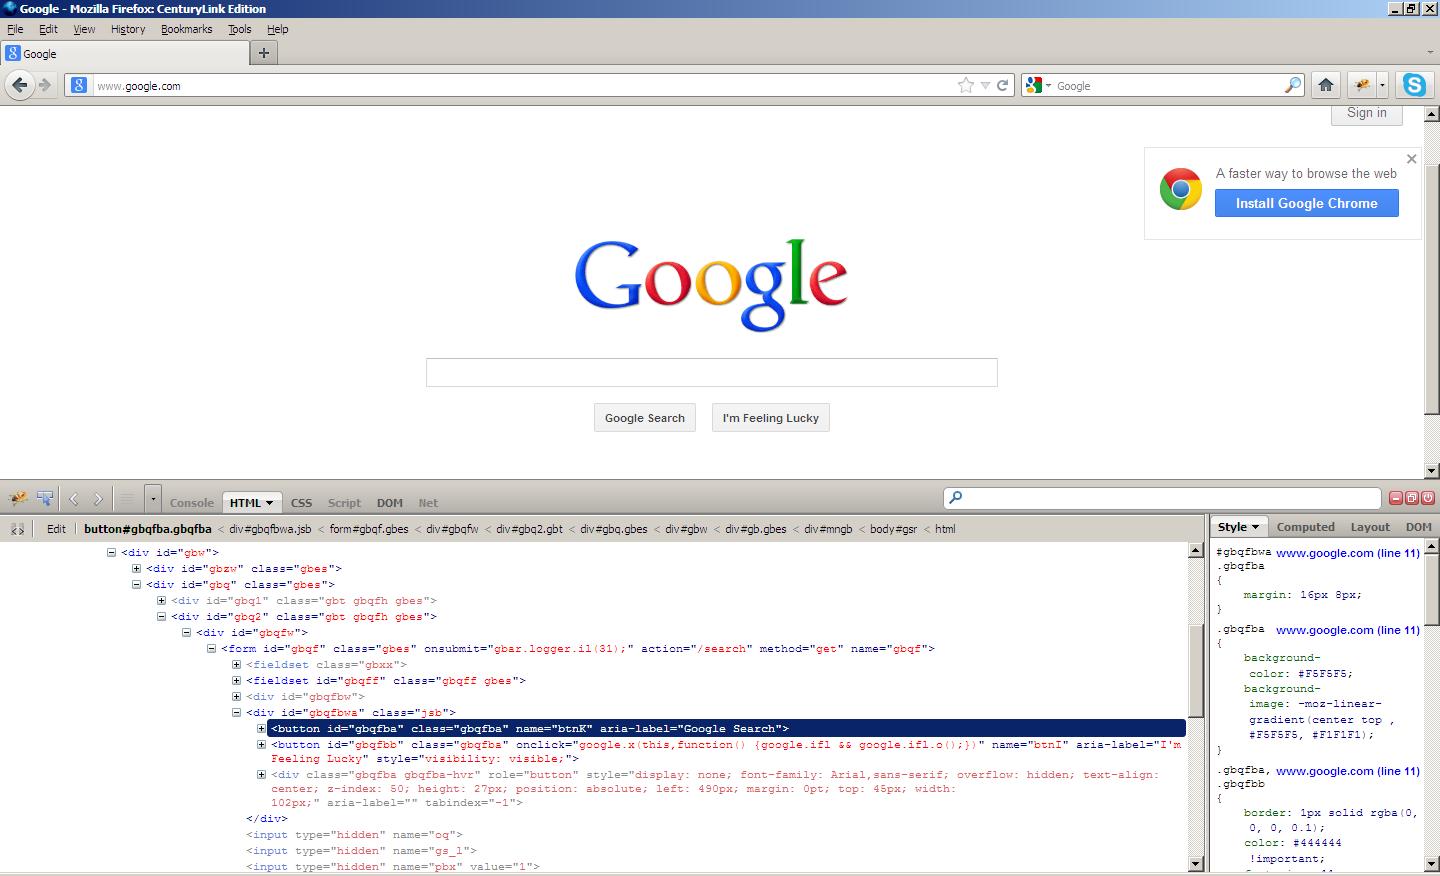Open the View menu
Viewport: 1440px width, 876px height.
(84, 29)
